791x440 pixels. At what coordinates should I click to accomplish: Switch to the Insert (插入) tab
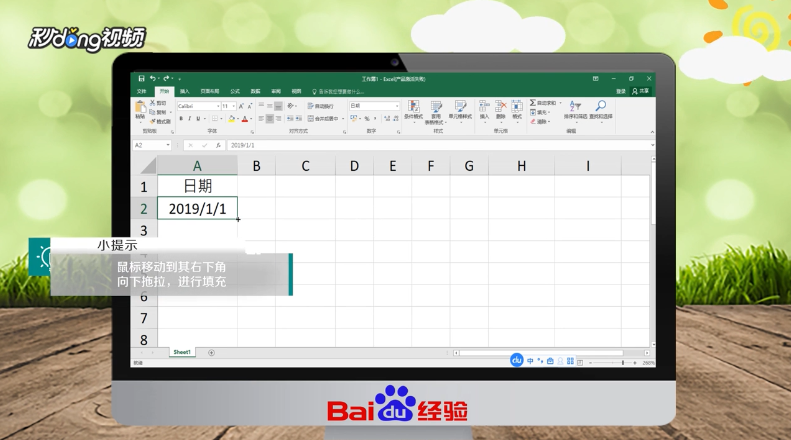click(x=185, y=91)
